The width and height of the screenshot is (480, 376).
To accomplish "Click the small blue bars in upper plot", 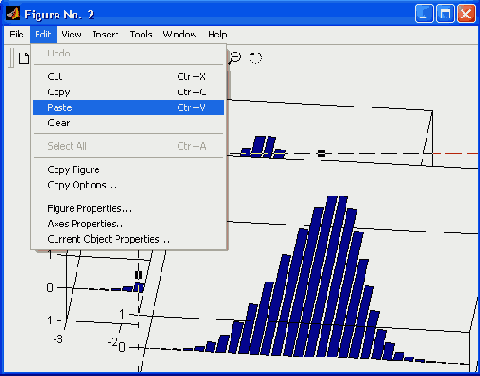I will tap(263, 147).
